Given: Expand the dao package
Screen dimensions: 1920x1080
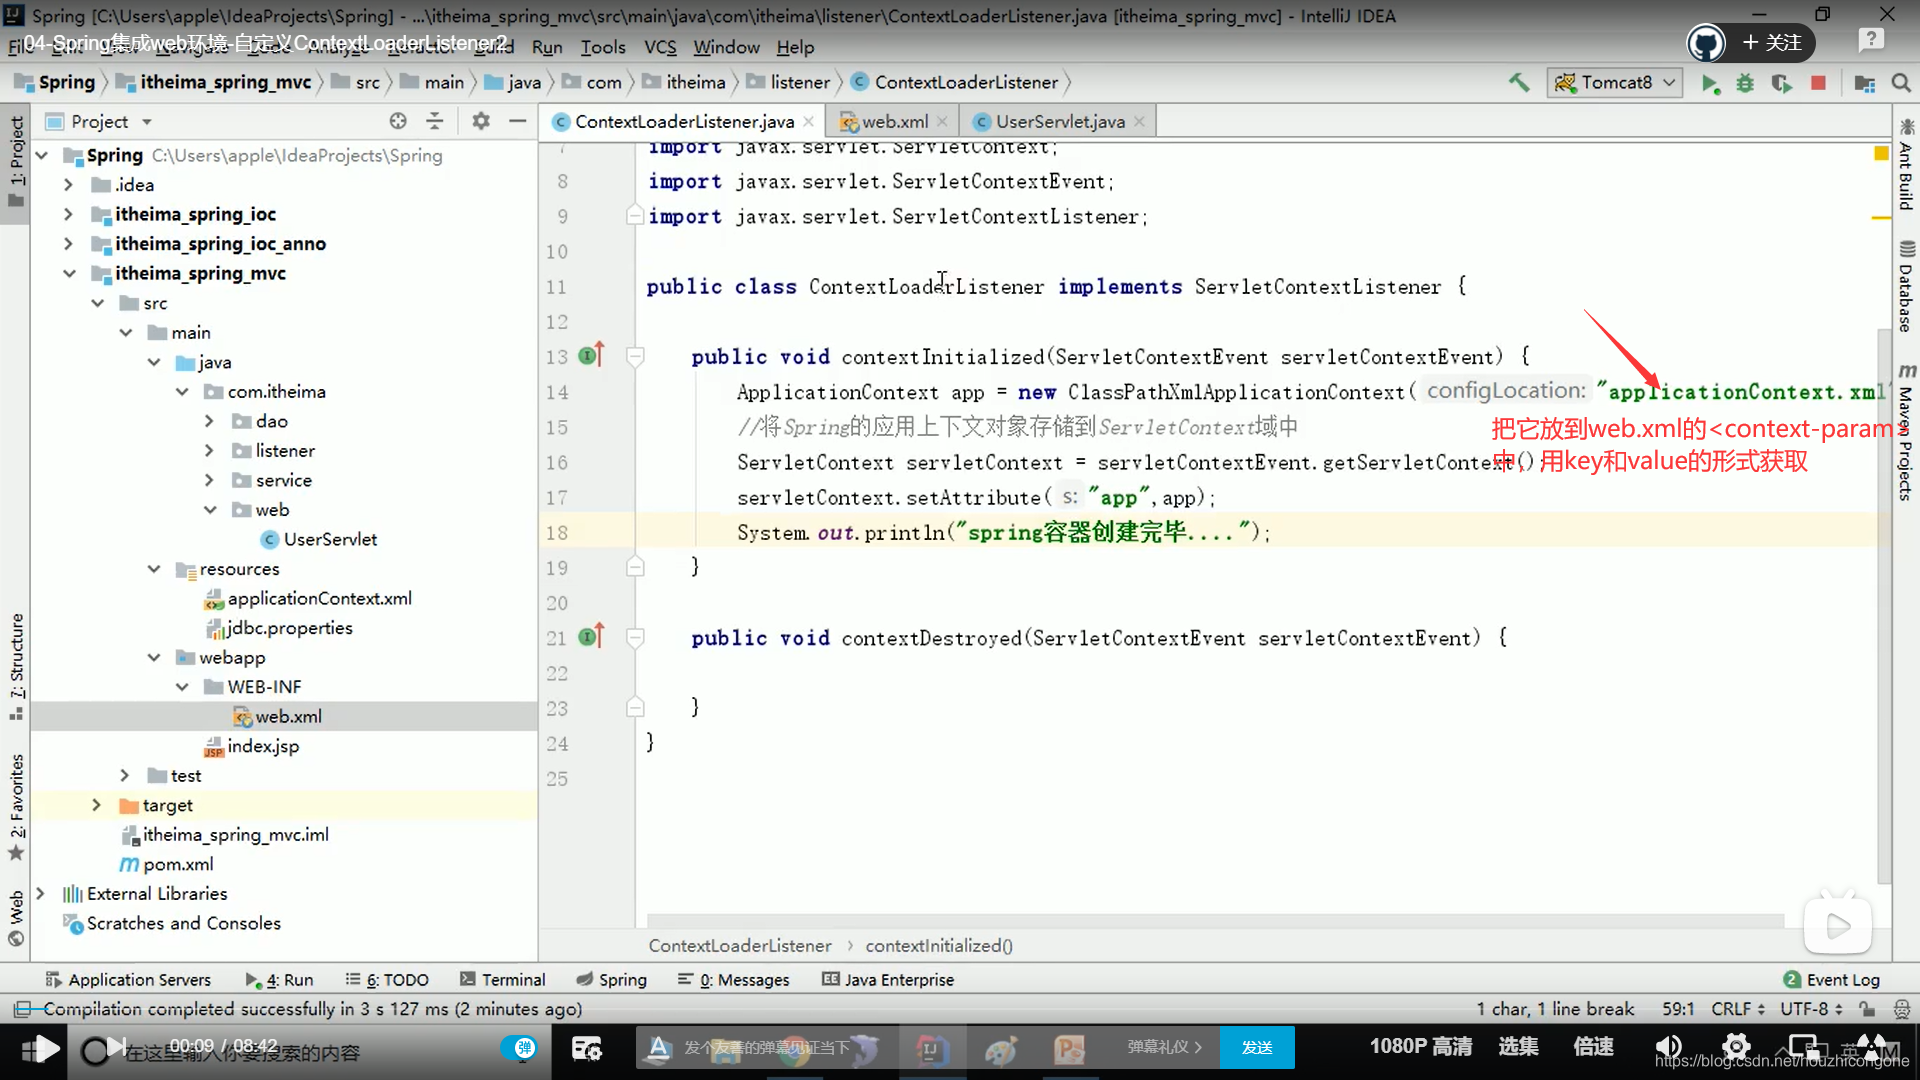Looking at the screenshot, I should coord(210,421).
